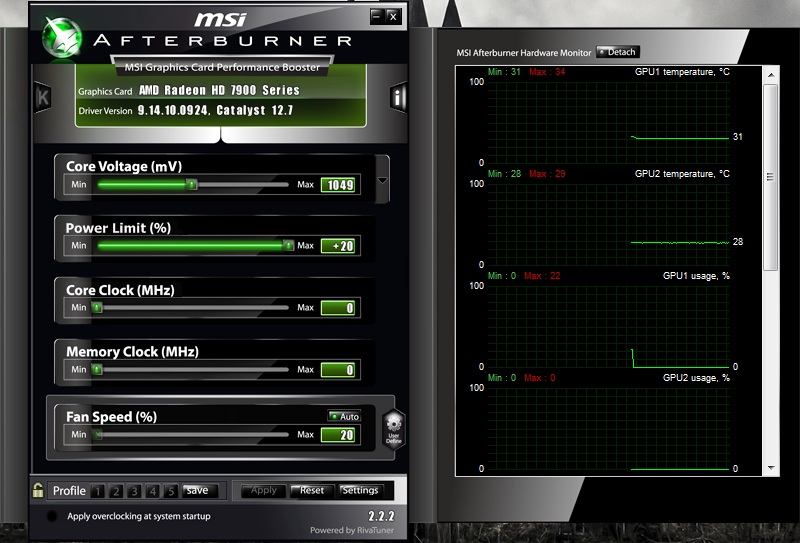This screenshot has height=543, width=800.
Task: Select profile slot 2
Action: (116, 491)
